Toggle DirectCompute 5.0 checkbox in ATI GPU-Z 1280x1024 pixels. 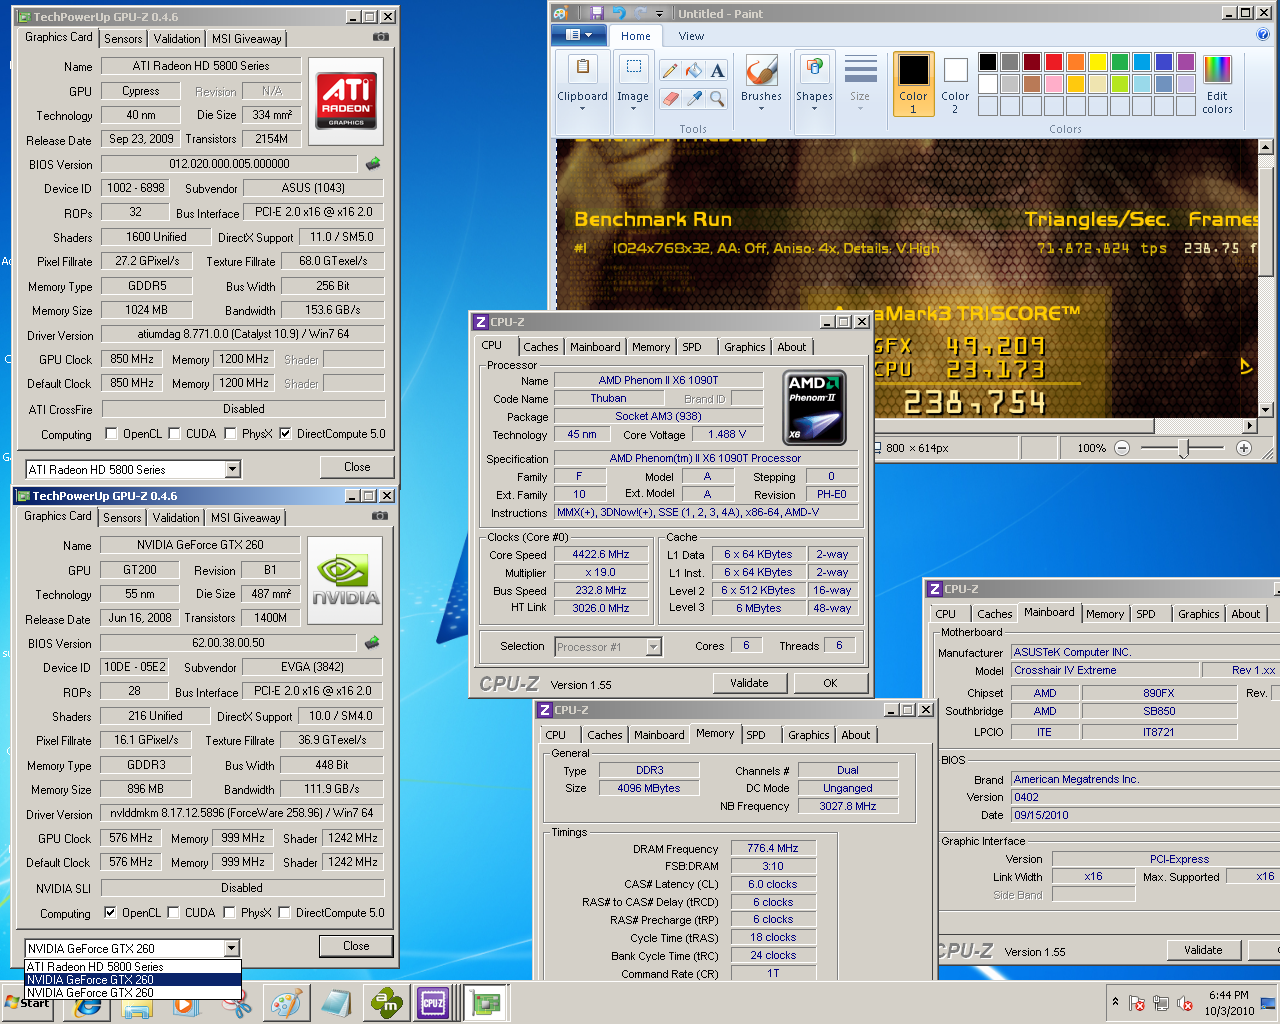point(286,434)
